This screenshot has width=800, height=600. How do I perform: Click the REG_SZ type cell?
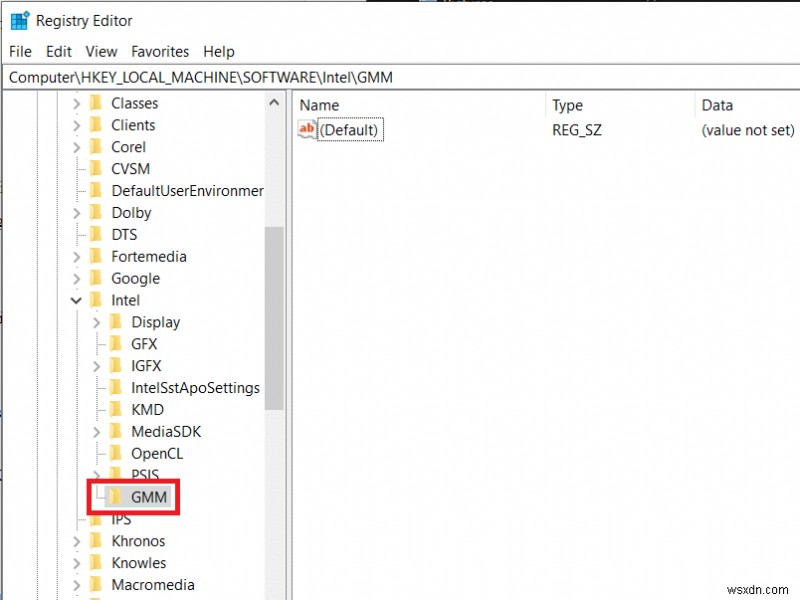(x=577, y=130)
